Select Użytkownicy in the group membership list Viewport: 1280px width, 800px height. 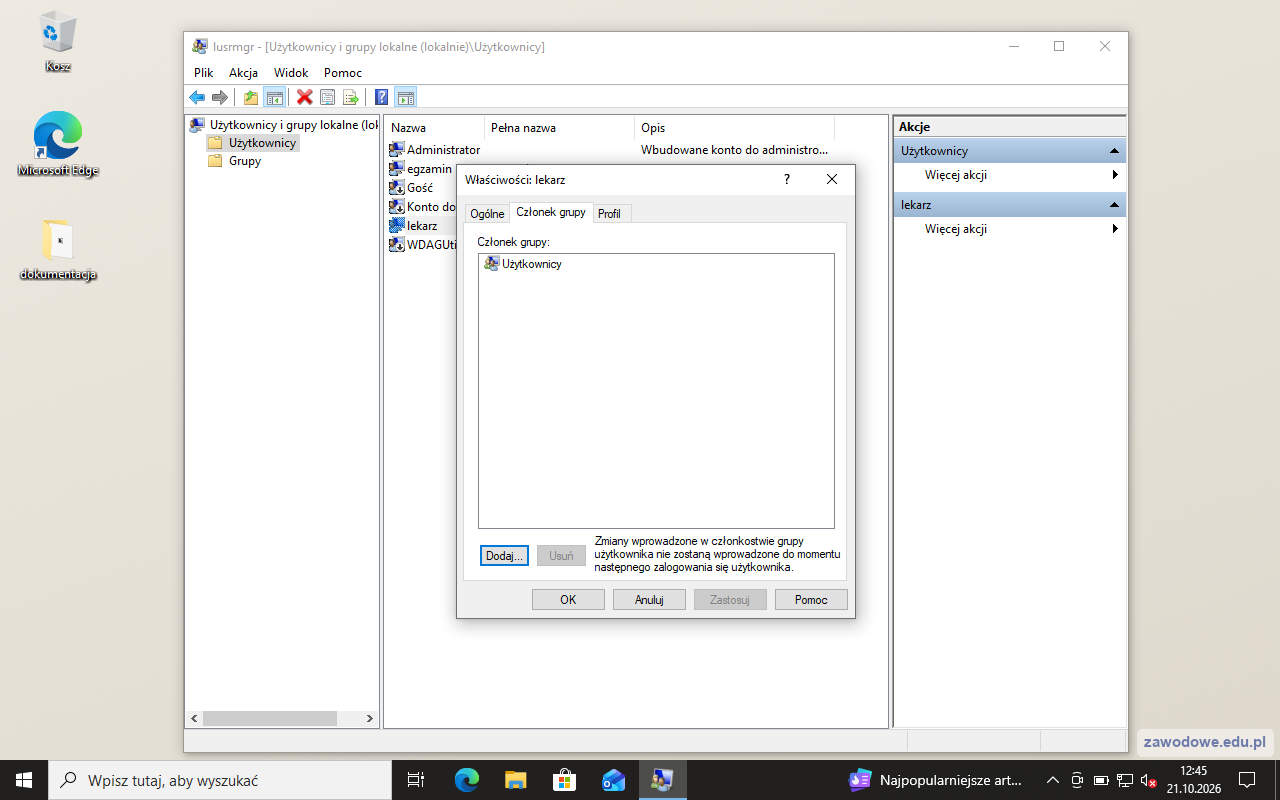(x=522, y=264)
